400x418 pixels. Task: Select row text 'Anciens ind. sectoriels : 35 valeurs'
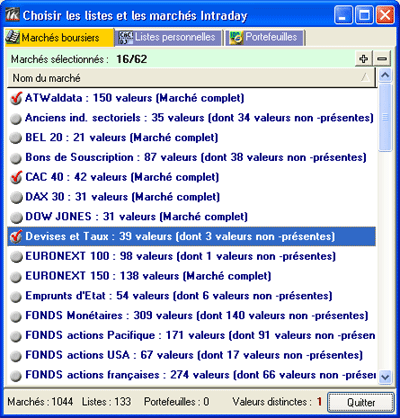115,118
